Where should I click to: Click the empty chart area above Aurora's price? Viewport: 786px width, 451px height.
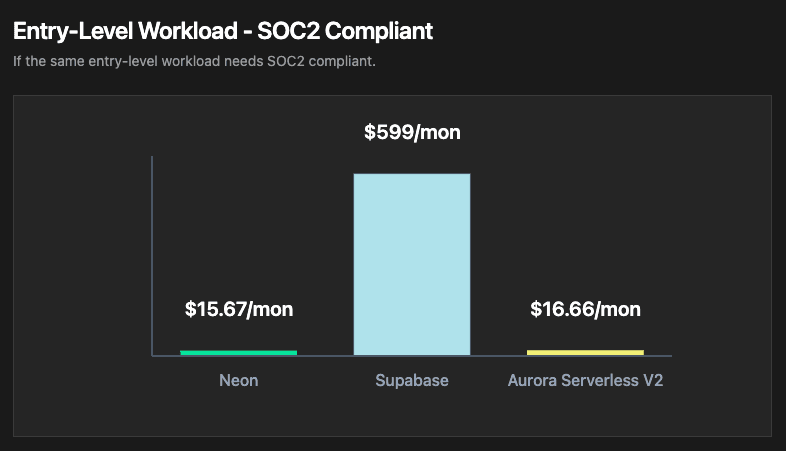point(585,220)
